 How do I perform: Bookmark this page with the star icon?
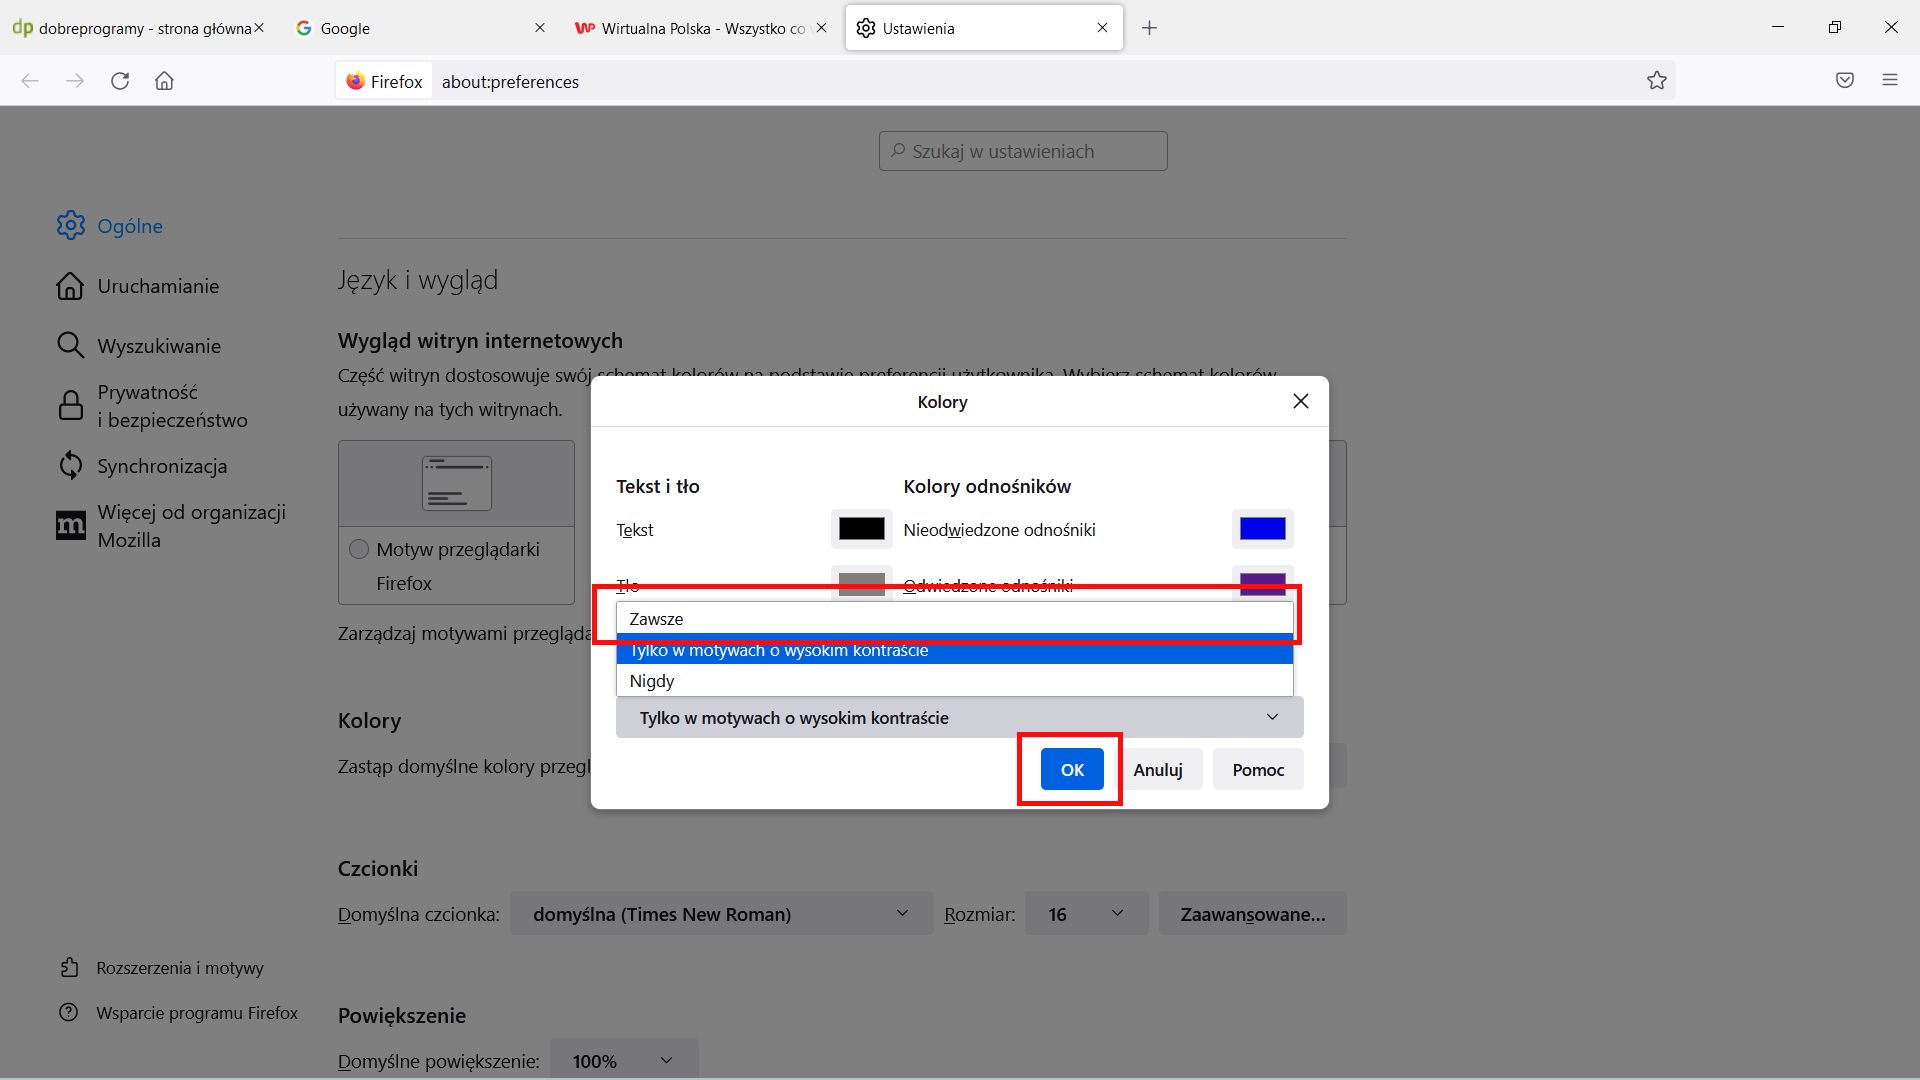pos(1656,80)
